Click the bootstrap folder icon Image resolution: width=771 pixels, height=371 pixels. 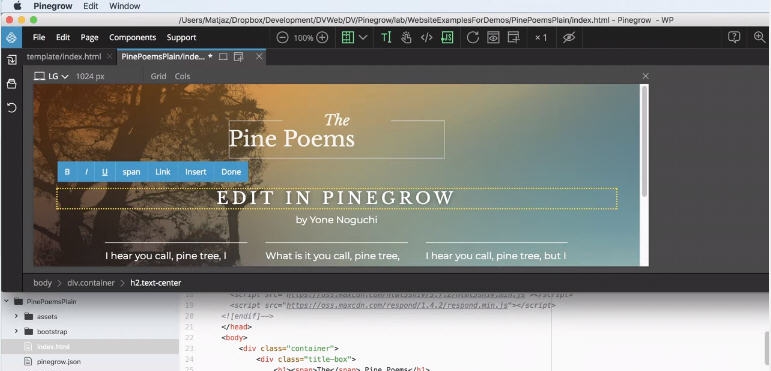pos(29,331)
